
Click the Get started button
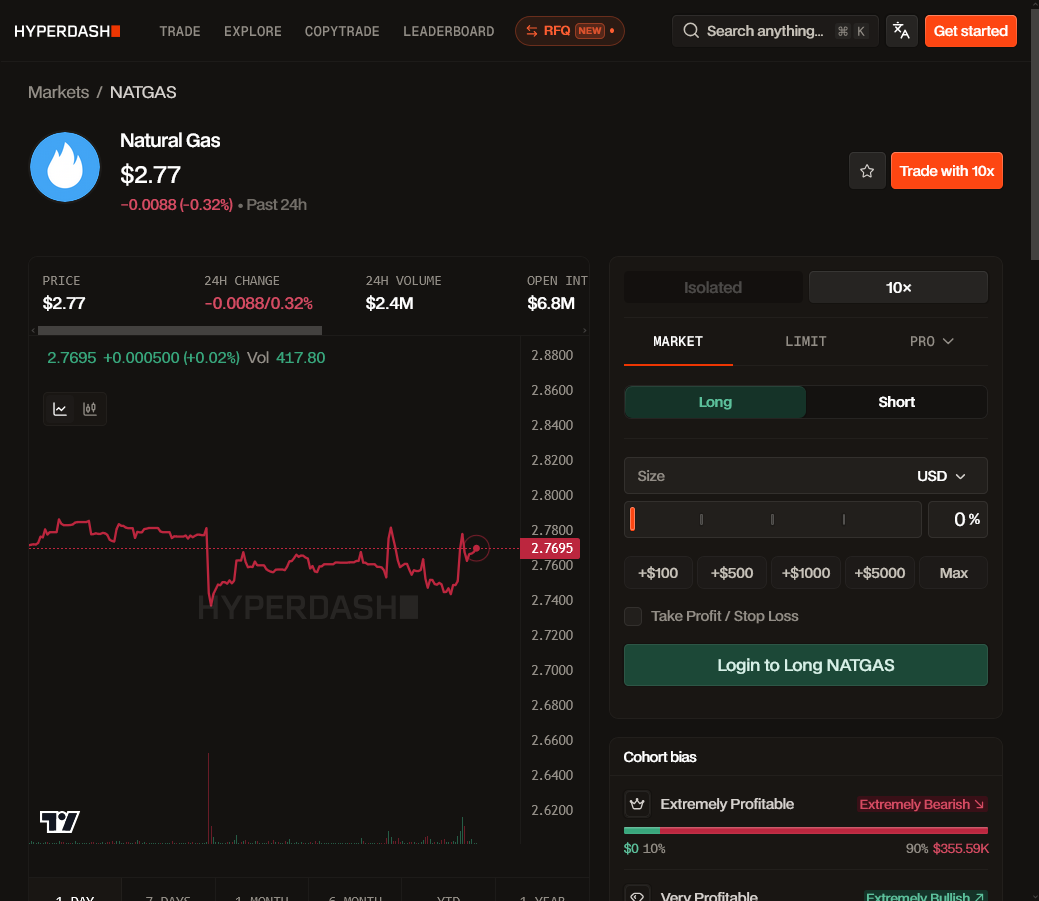pyautogui.click(x=971, y=31)
